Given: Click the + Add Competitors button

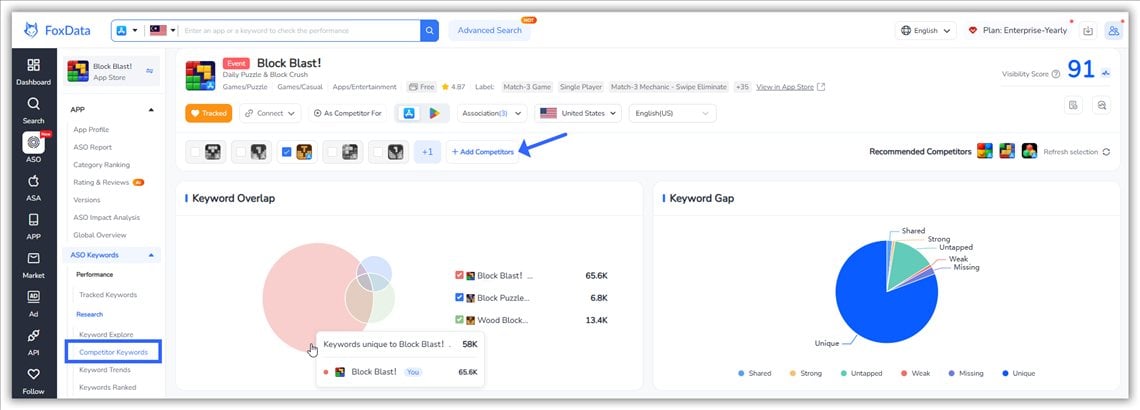Looking at the screenshot, I should click(x=483, y=152).
